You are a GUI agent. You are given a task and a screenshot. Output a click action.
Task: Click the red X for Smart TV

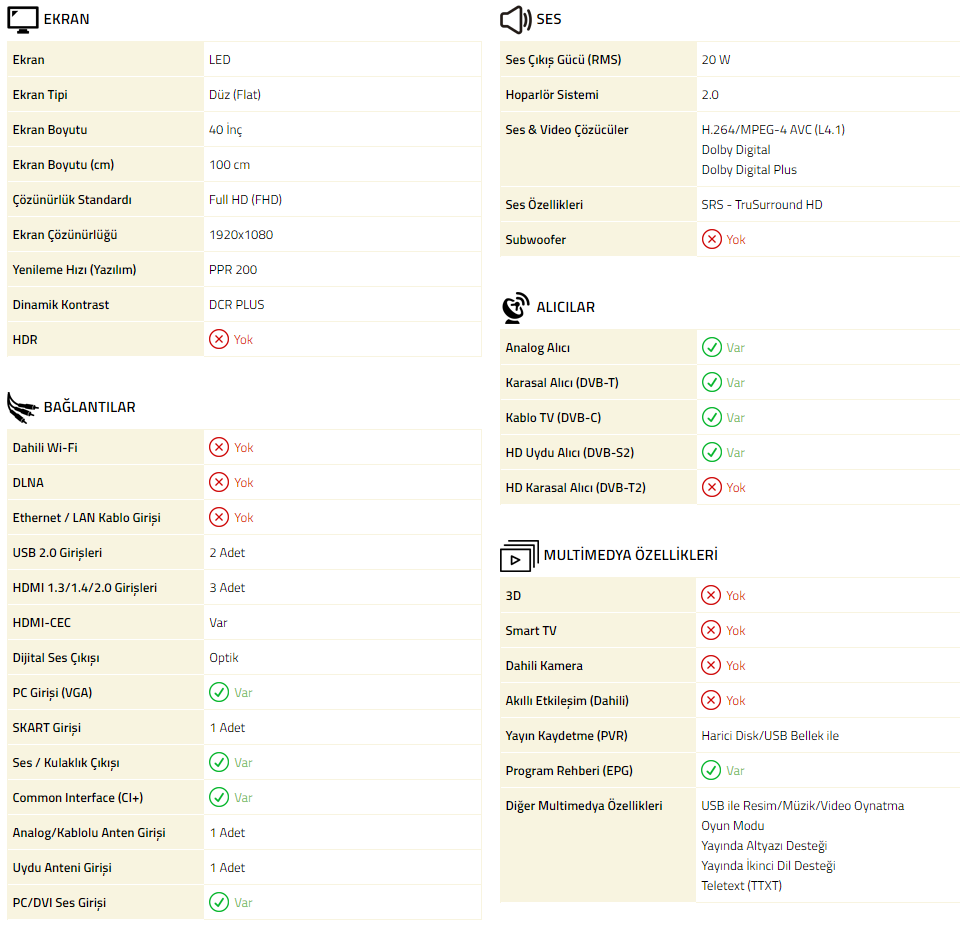tap(711, 630)
